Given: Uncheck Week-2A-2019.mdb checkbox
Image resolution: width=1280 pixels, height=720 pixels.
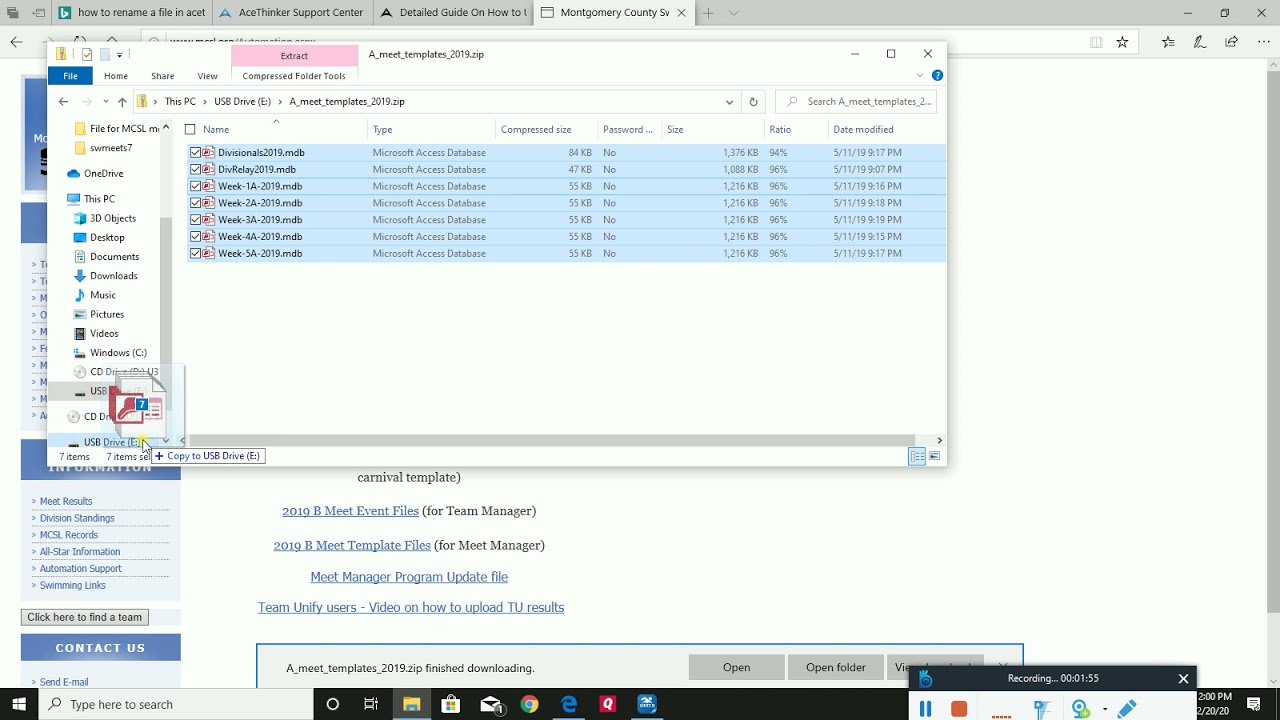Looking at the screenshot, I should 195,203.
